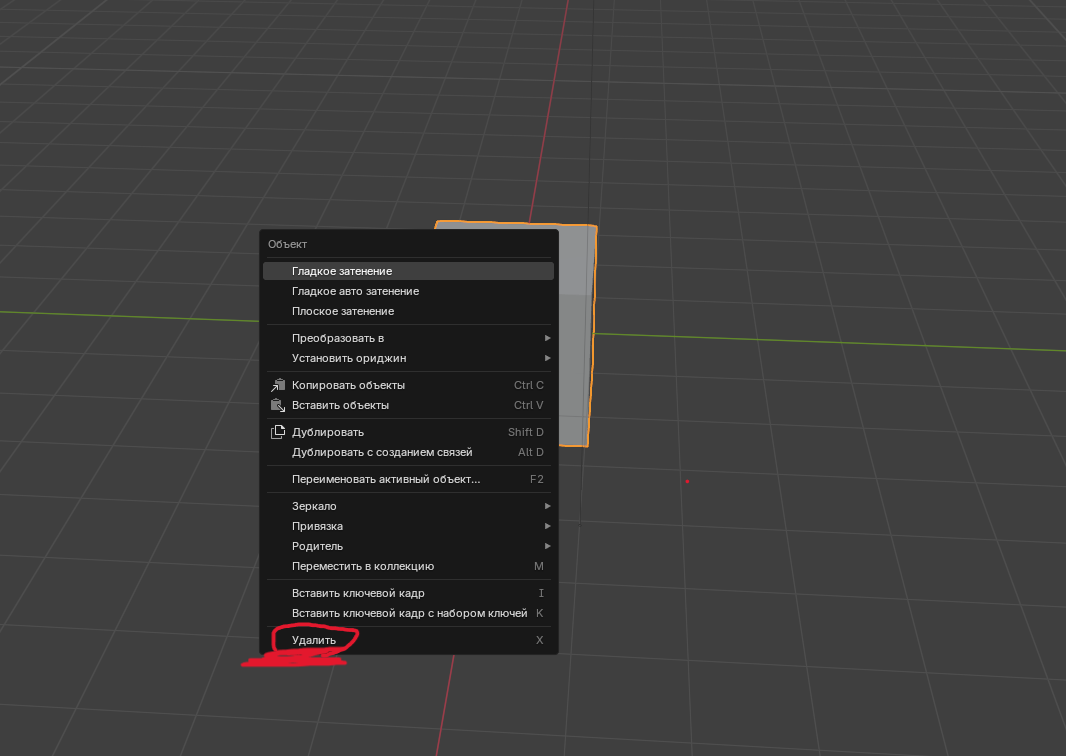The image size is (1066, 756).
Task: Click Копировать объекты menu entry
Action: pos(408,385)
